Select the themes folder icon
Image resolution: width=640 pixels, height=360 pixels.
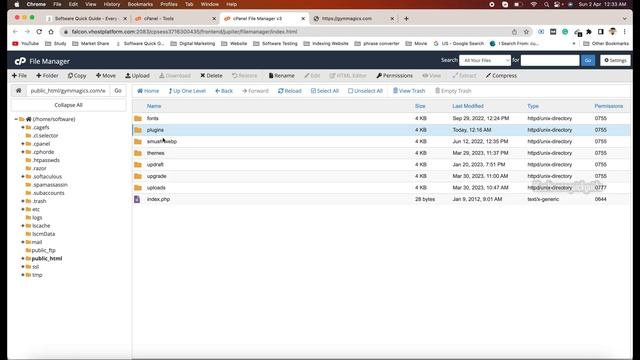point(138,153)
